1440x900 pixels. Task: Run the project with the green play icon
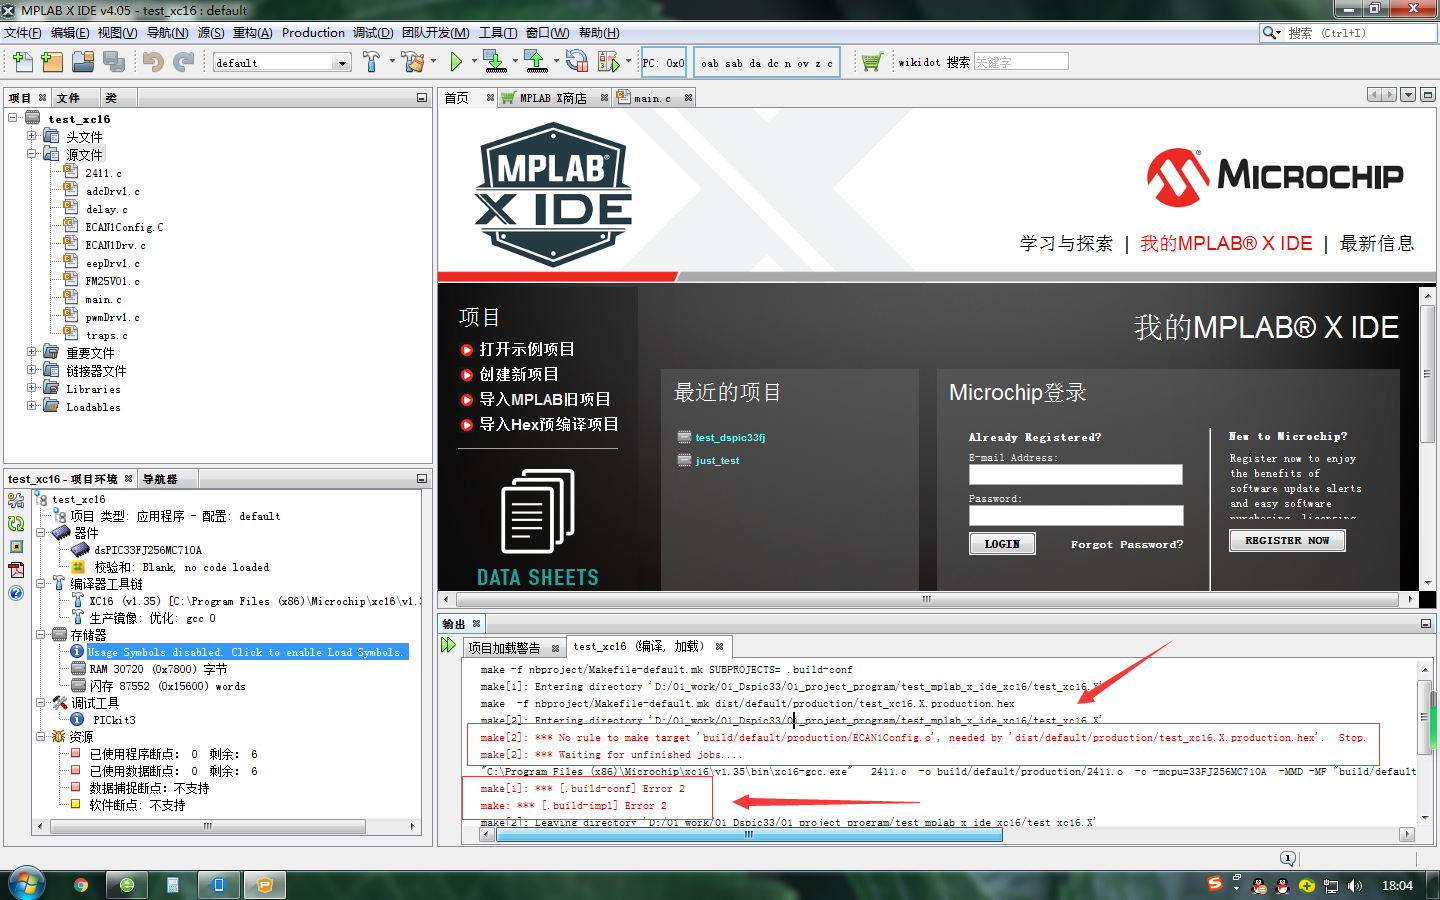[456, 62]
